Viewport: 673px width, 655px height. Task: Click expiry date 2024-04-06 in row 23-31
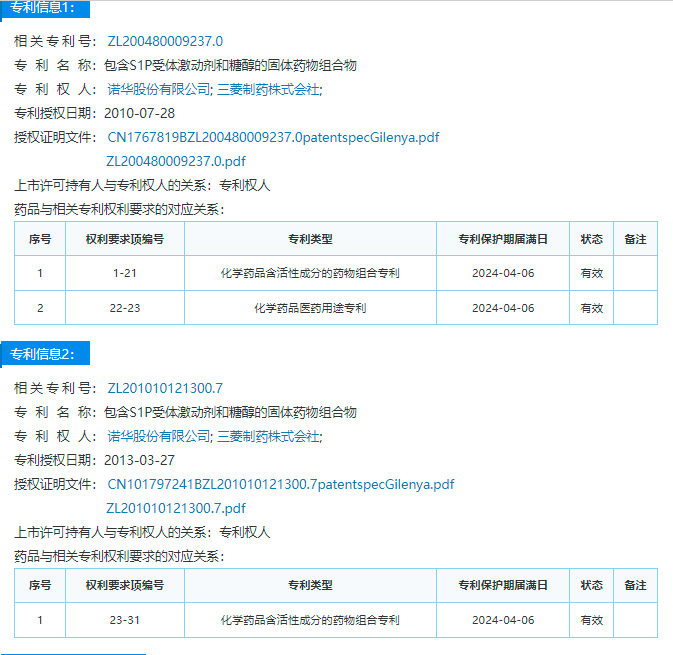503,620
